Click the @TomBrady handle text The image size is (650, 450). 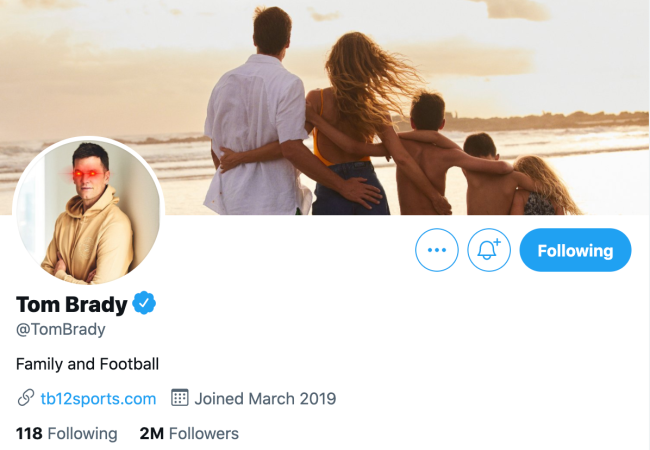[x=61, y=329]
